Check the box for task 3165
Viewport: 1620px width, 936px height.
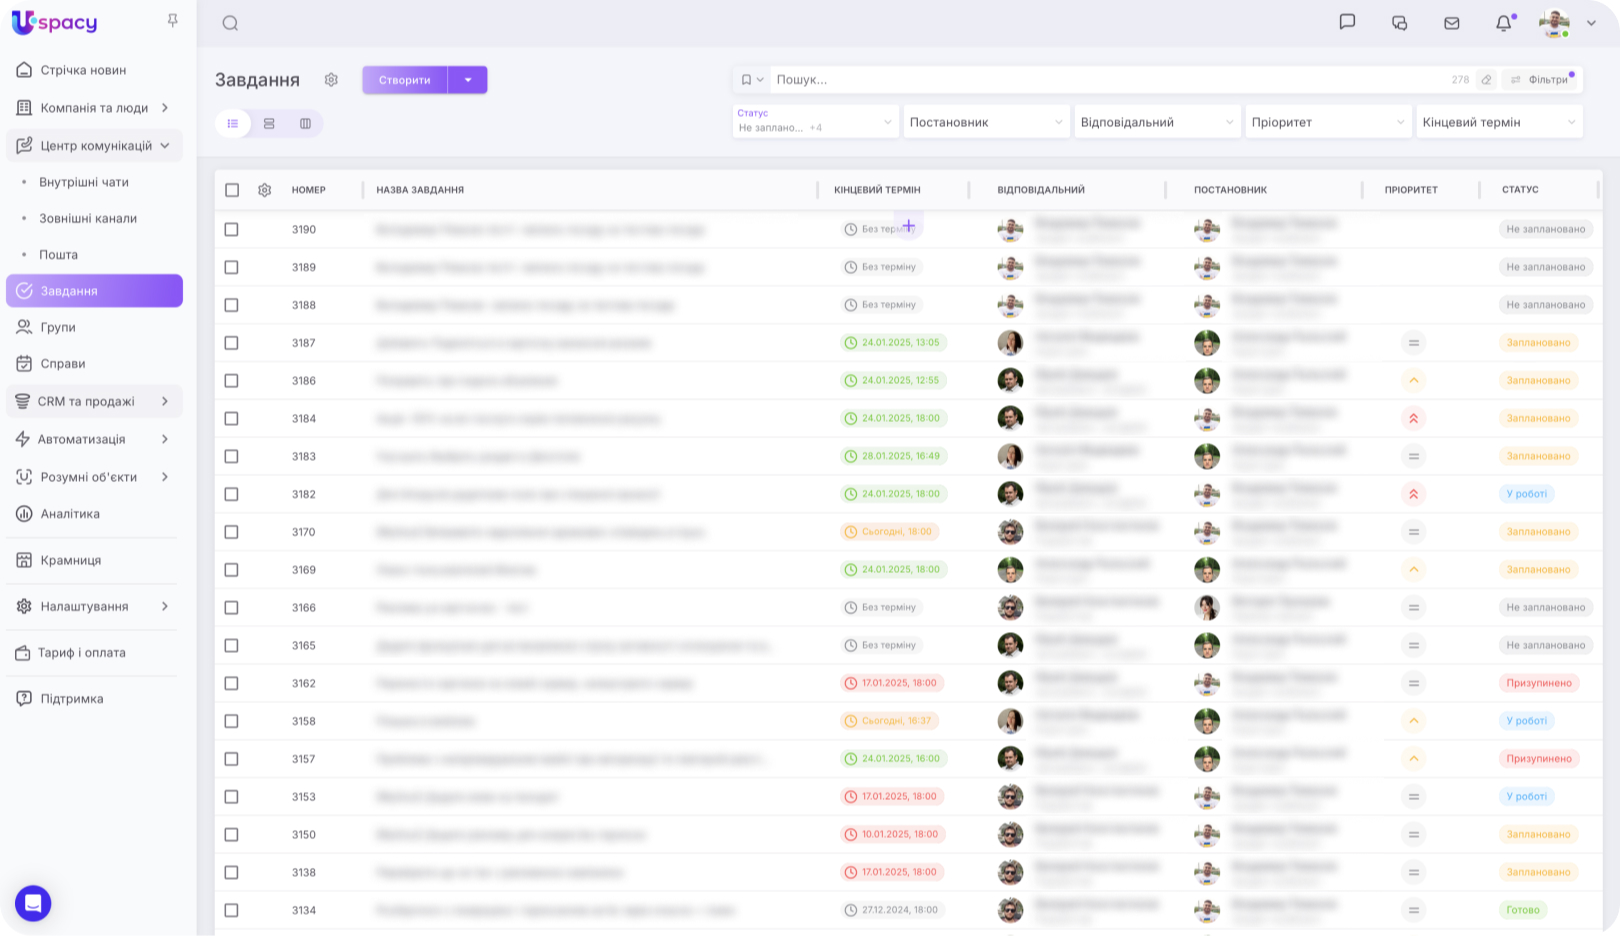point(231,645)
